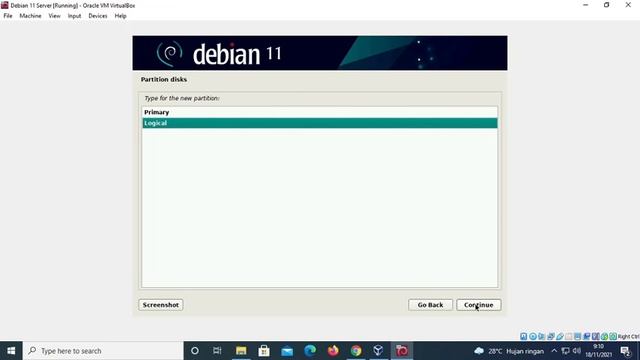Click the audio indicator in VirtualBox status bar

pos(541,336)
